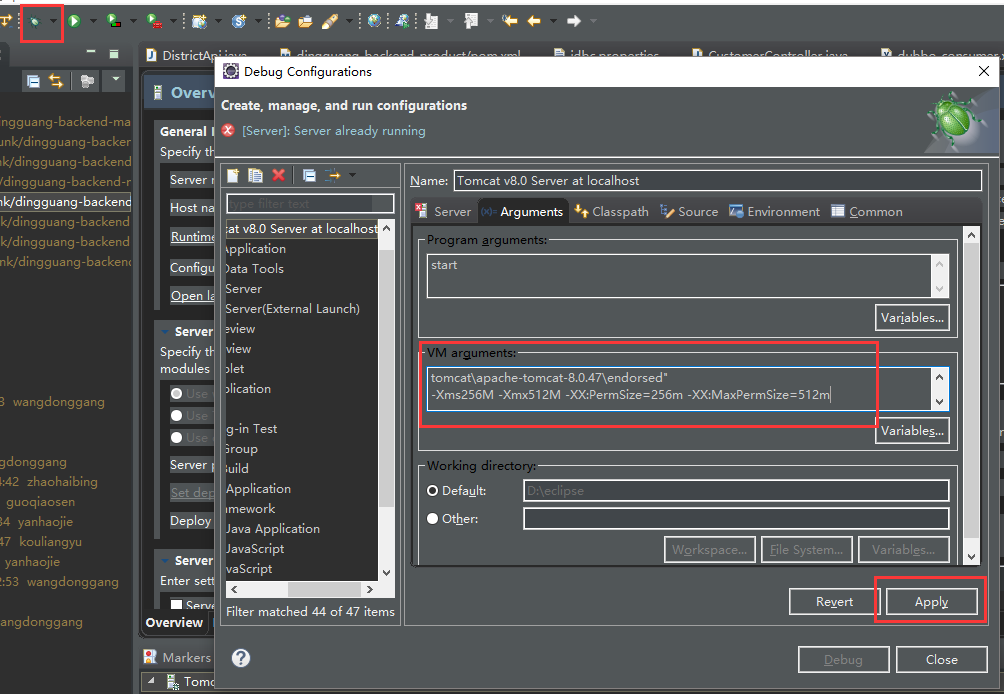Open the Overview tab at editor bottom
This screenshot has height=694, width=1004.
(x=174, y=623)
